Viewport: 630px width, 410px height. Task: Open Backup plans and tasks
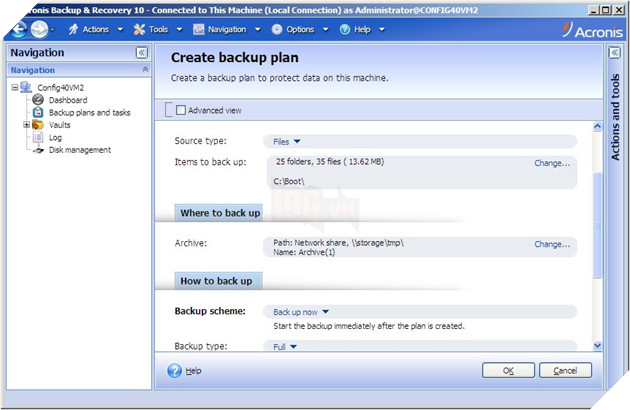pos(90,113)
